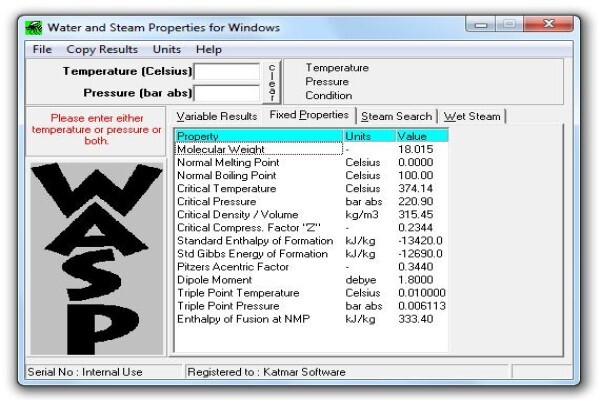Select the Standard Enthalpy of Formation row

coord(311,240)
